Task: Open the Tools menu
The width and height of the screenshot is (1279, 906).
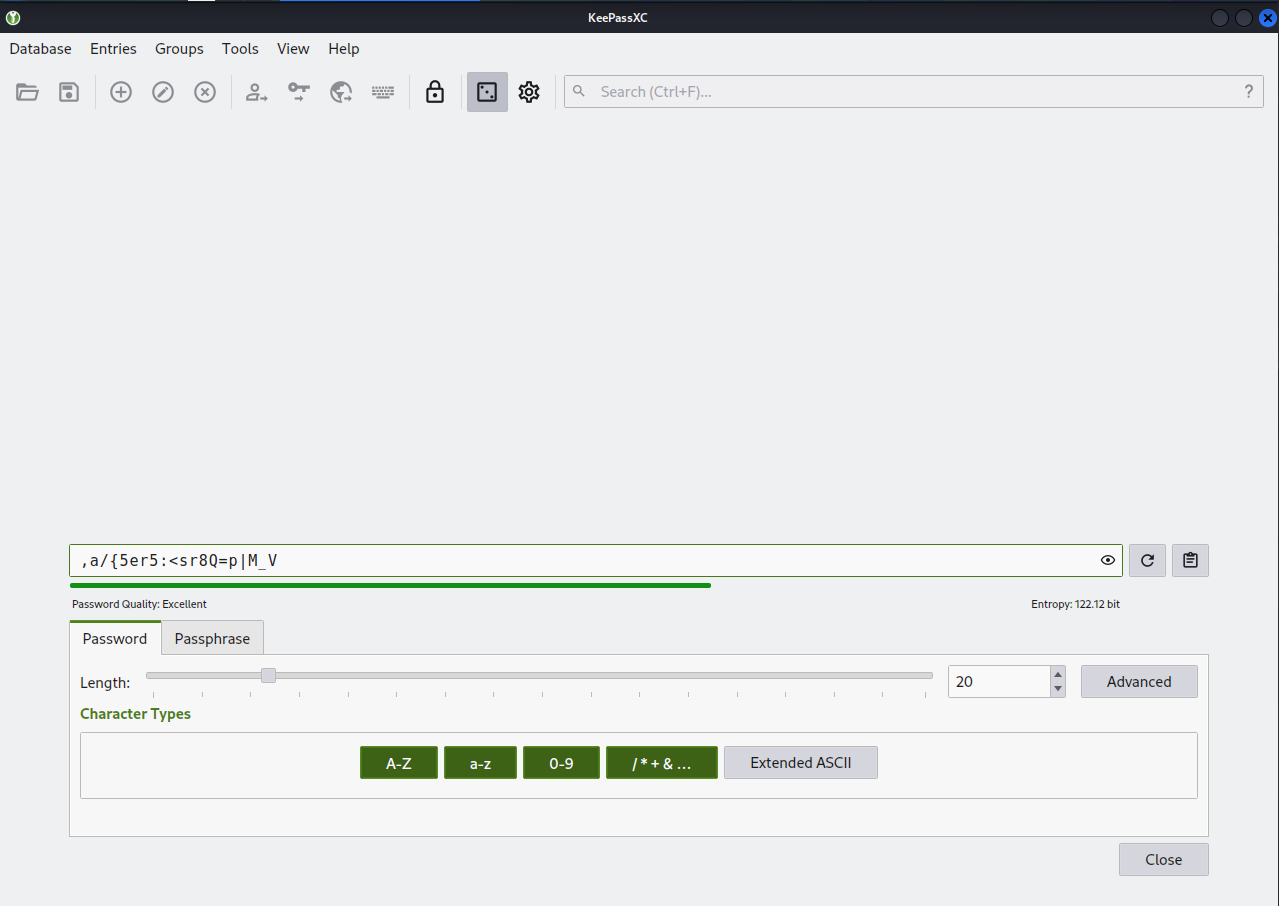Action: pyautogui.click(x=240, y=49)
